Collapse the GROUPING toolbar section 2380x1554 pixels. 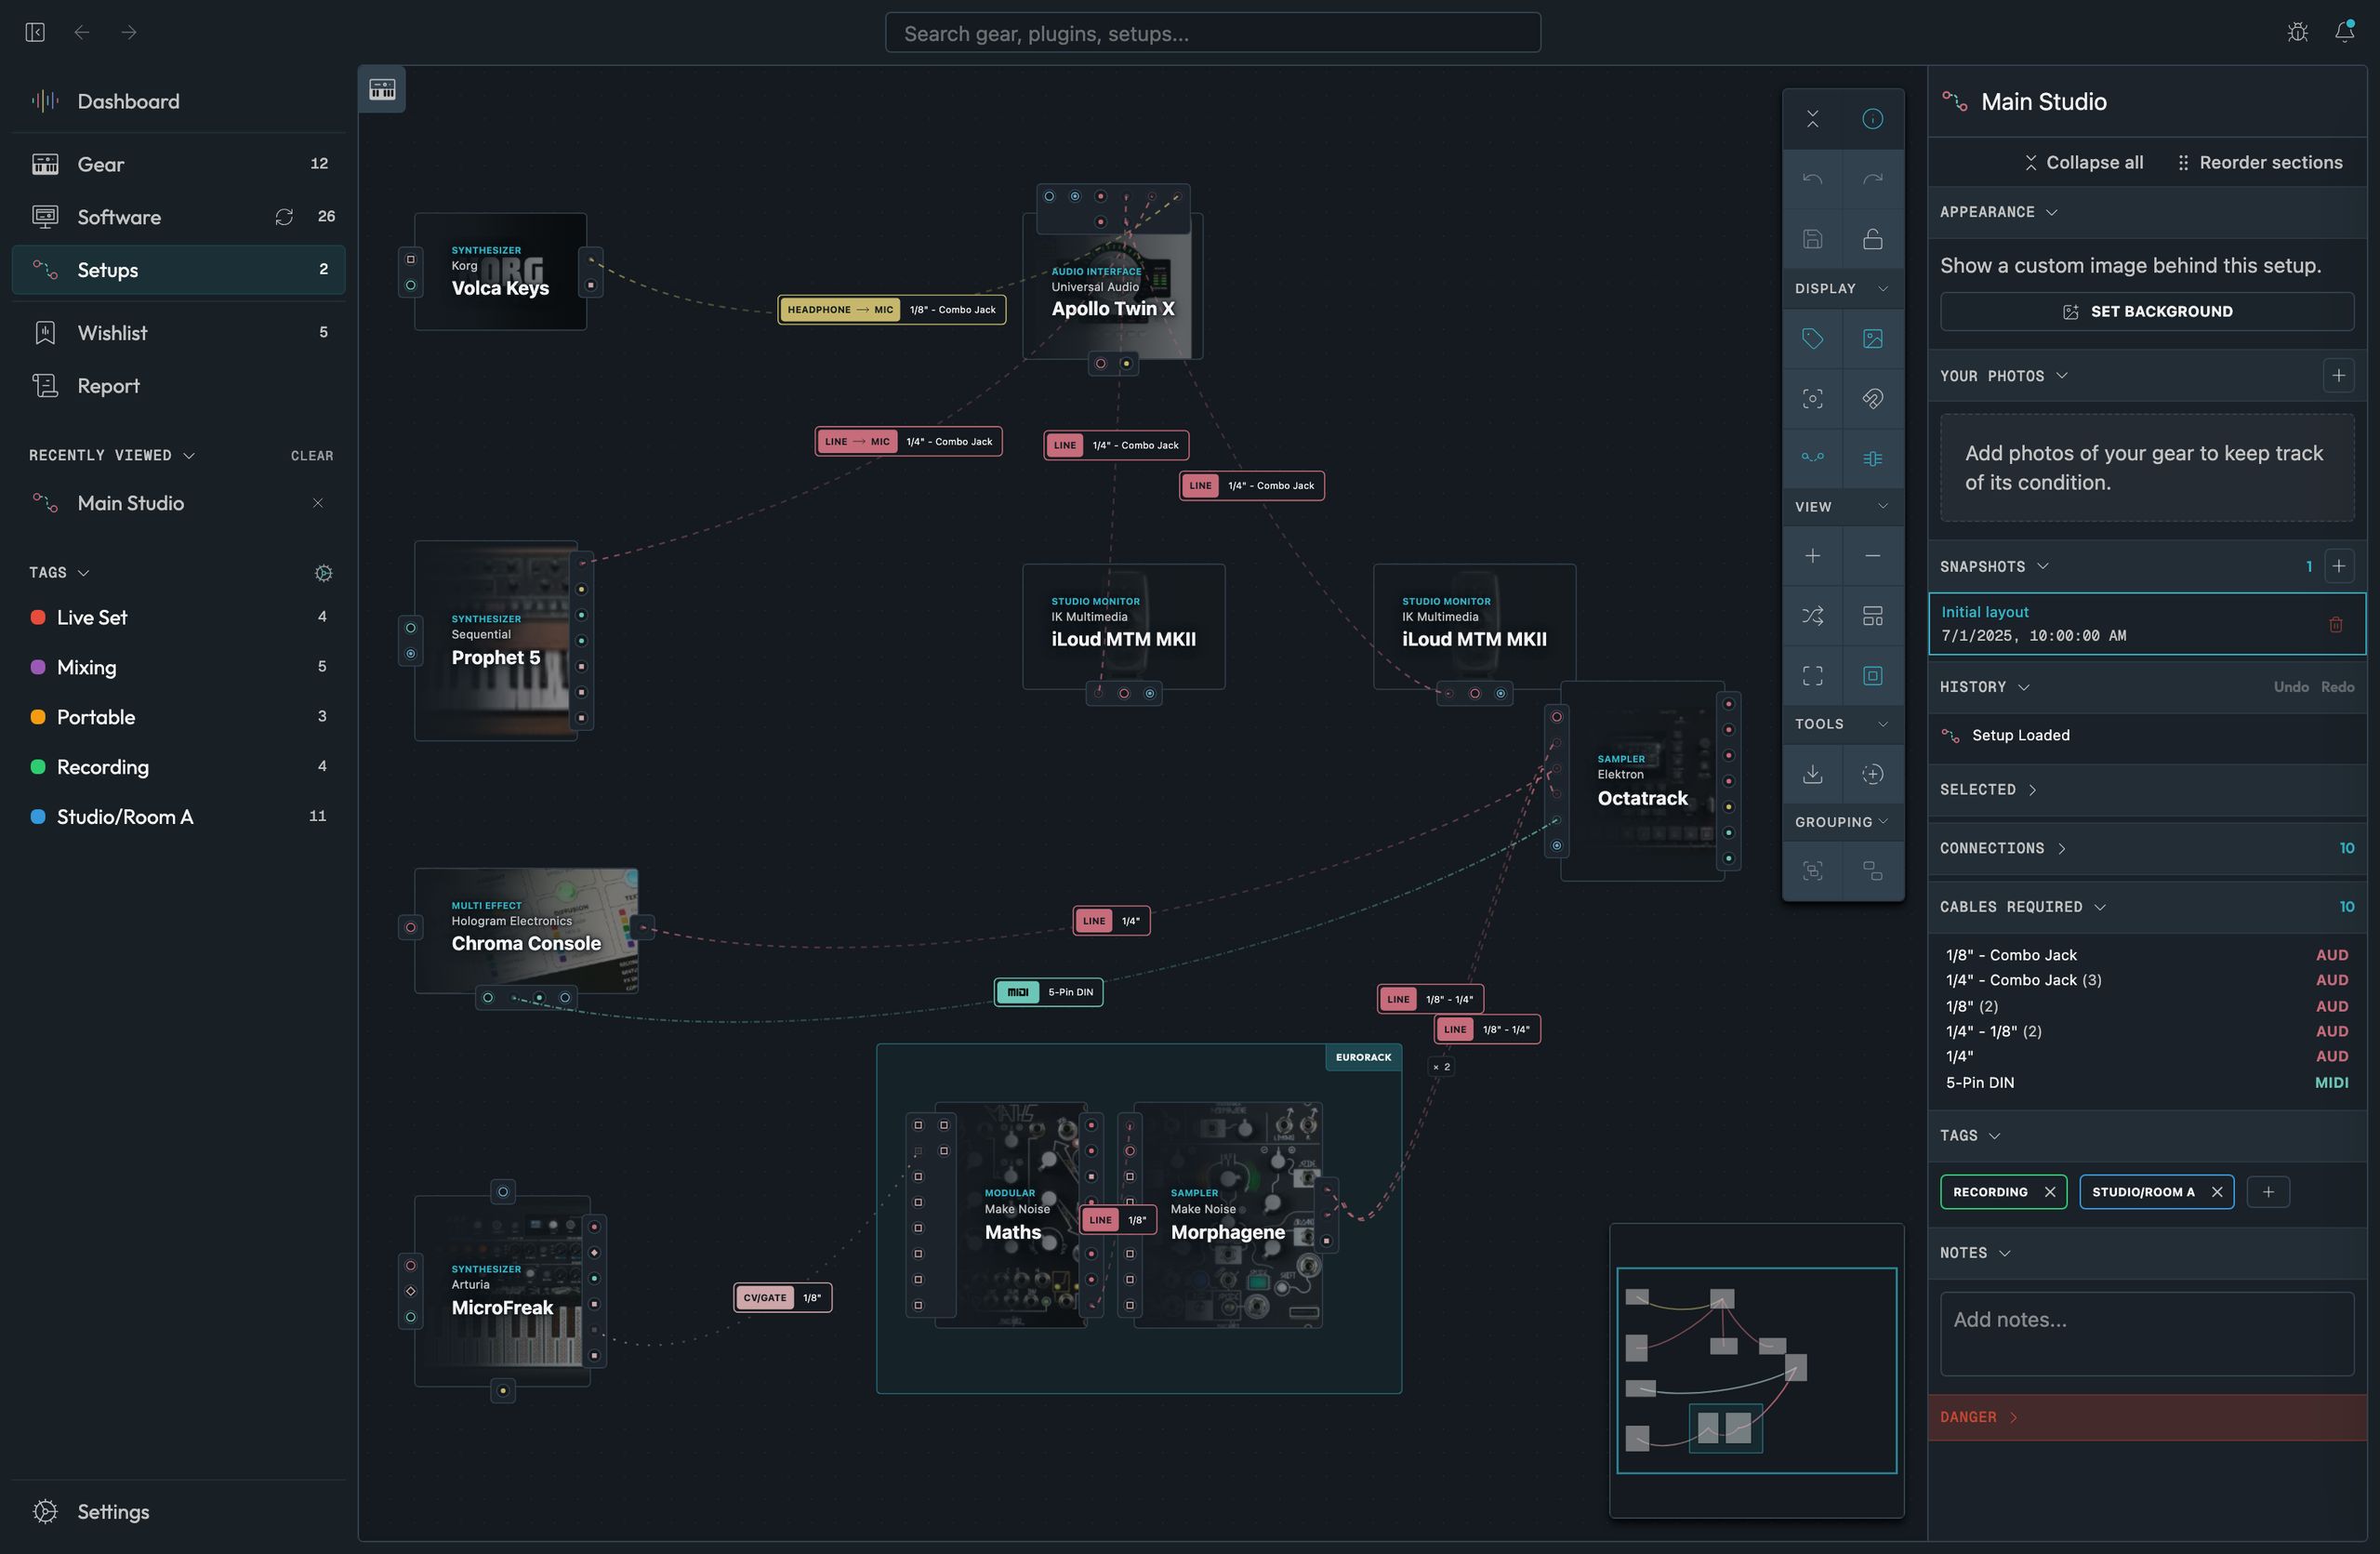point(1842,822)
